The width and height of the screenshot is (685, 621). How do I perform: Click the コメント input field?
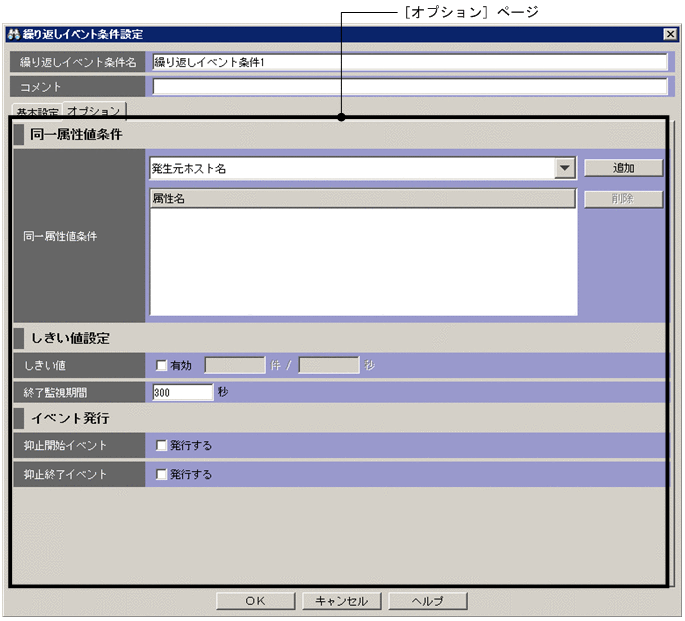click(410, 86)
